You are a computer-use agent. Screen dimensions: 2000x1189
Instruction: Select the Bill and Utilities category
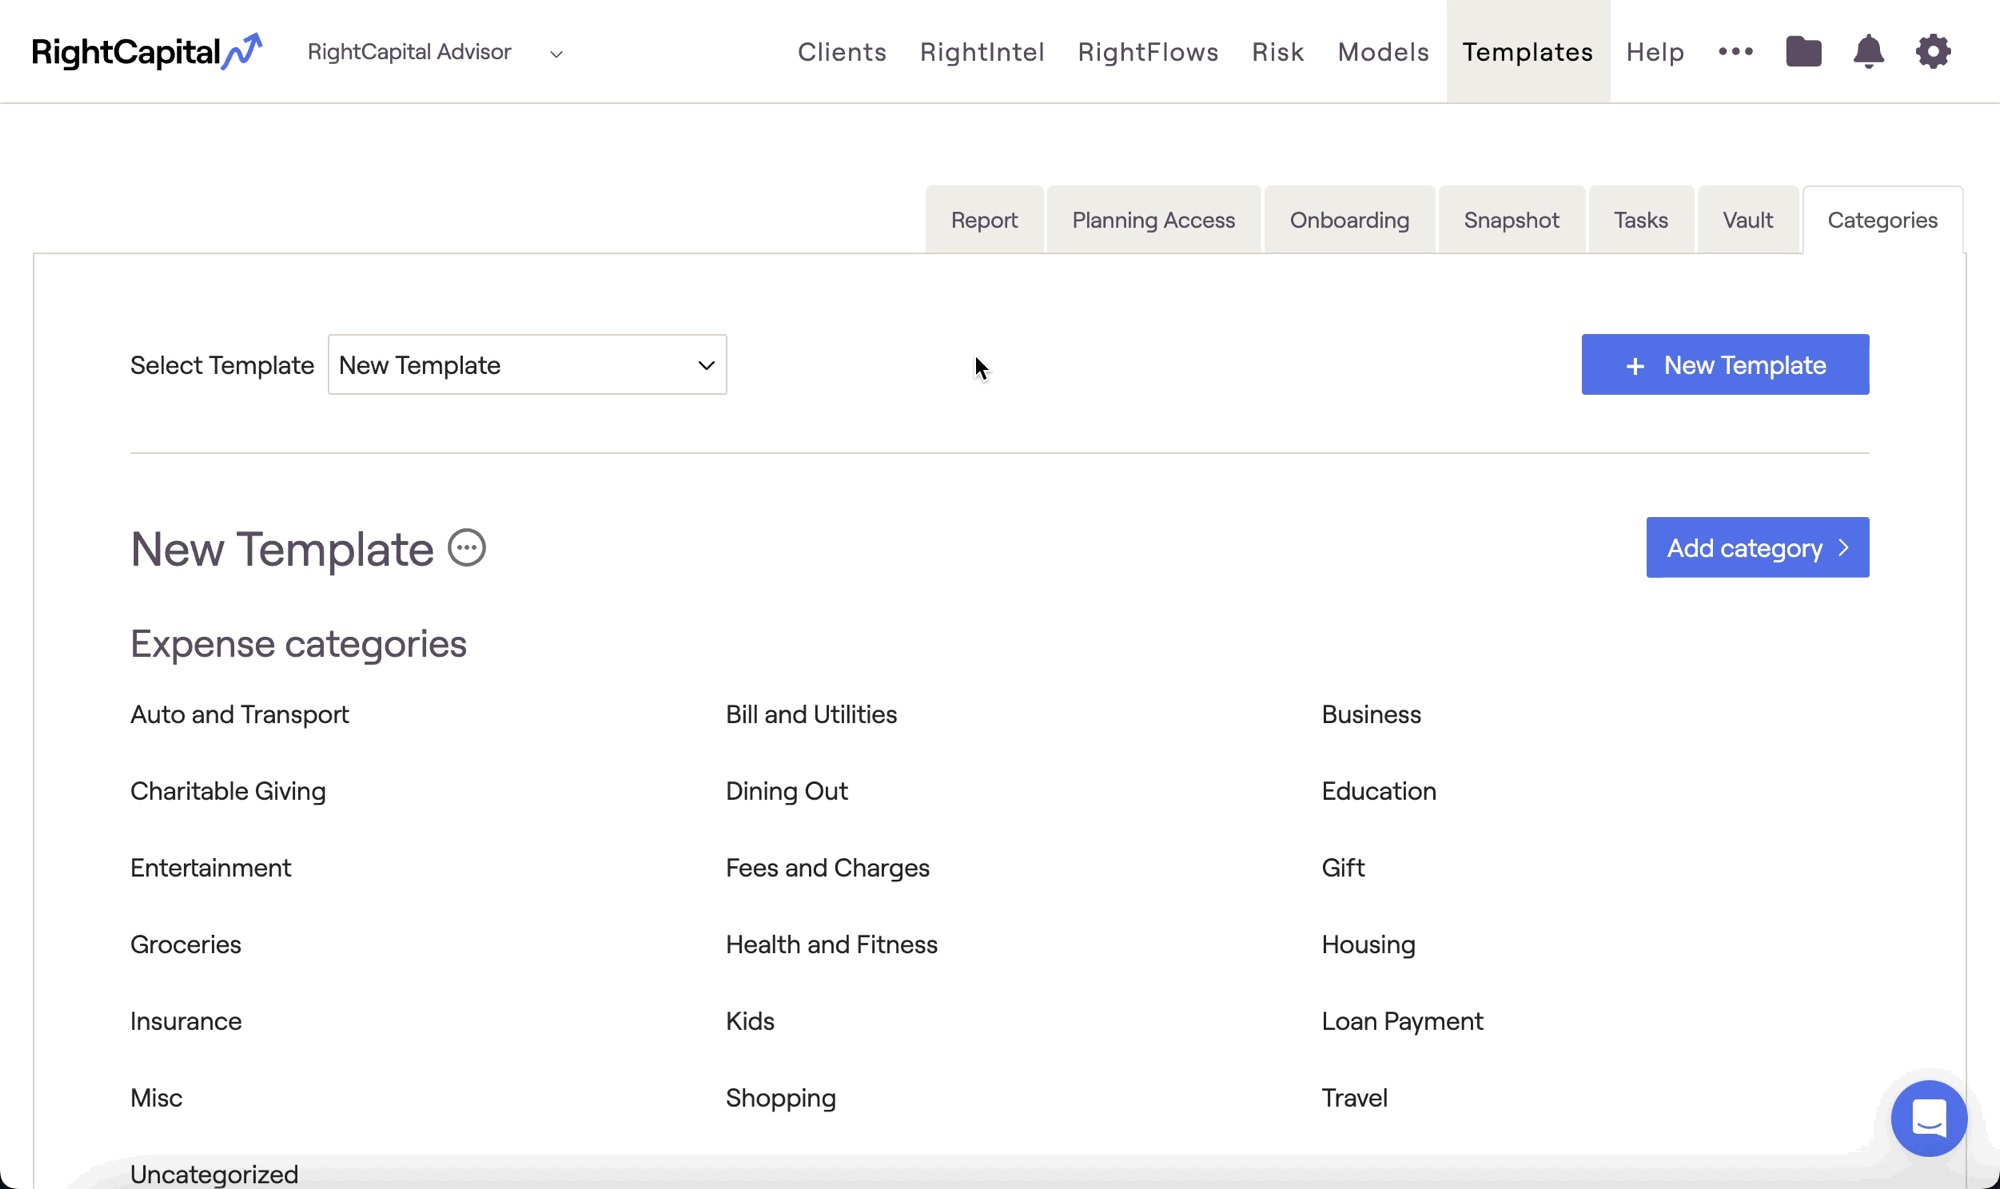(811, 715)
